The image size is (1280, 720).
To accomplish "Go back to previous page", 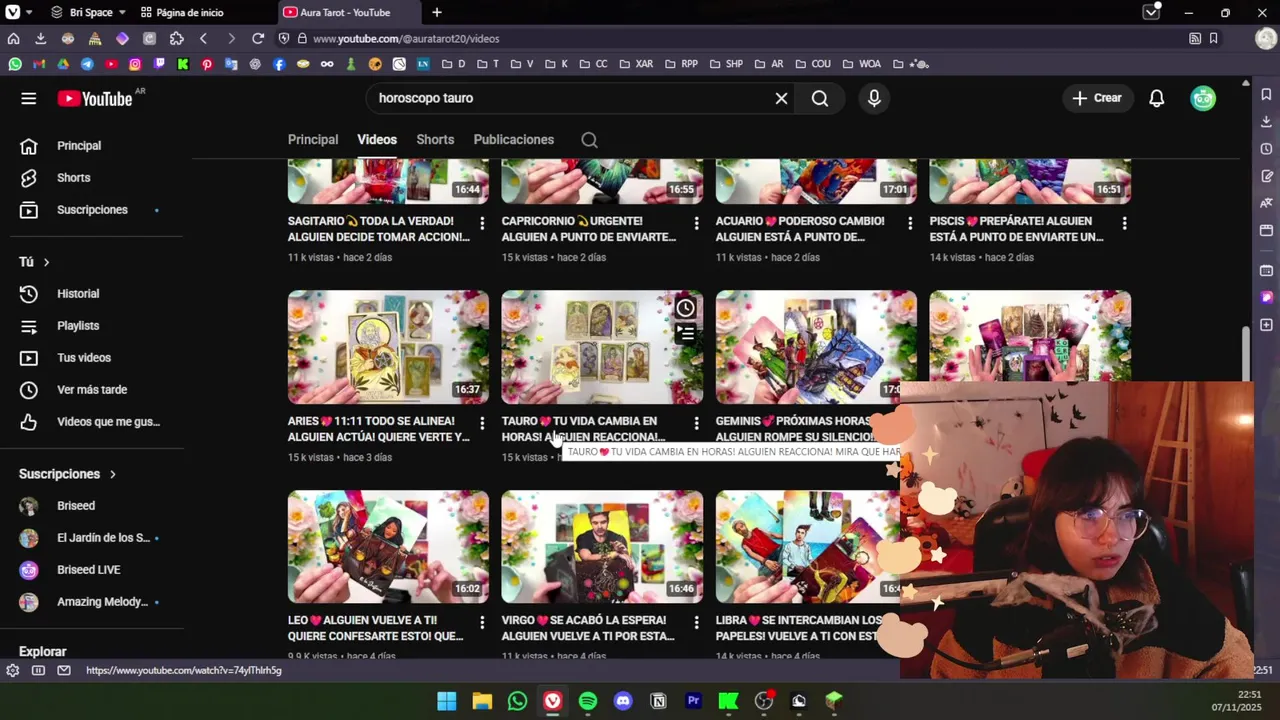I will [x=204, y=38].
